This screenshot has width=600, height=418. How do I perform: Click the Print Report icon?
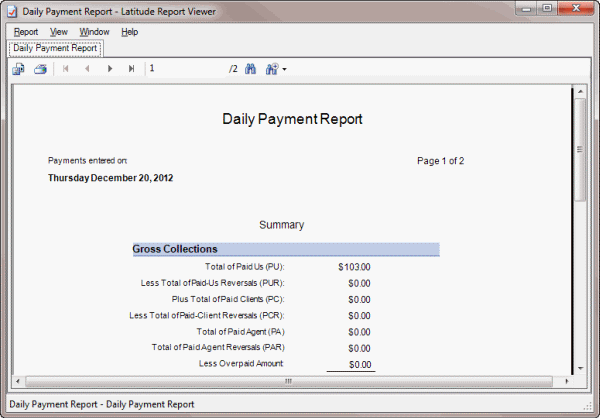tap(41, 69)
